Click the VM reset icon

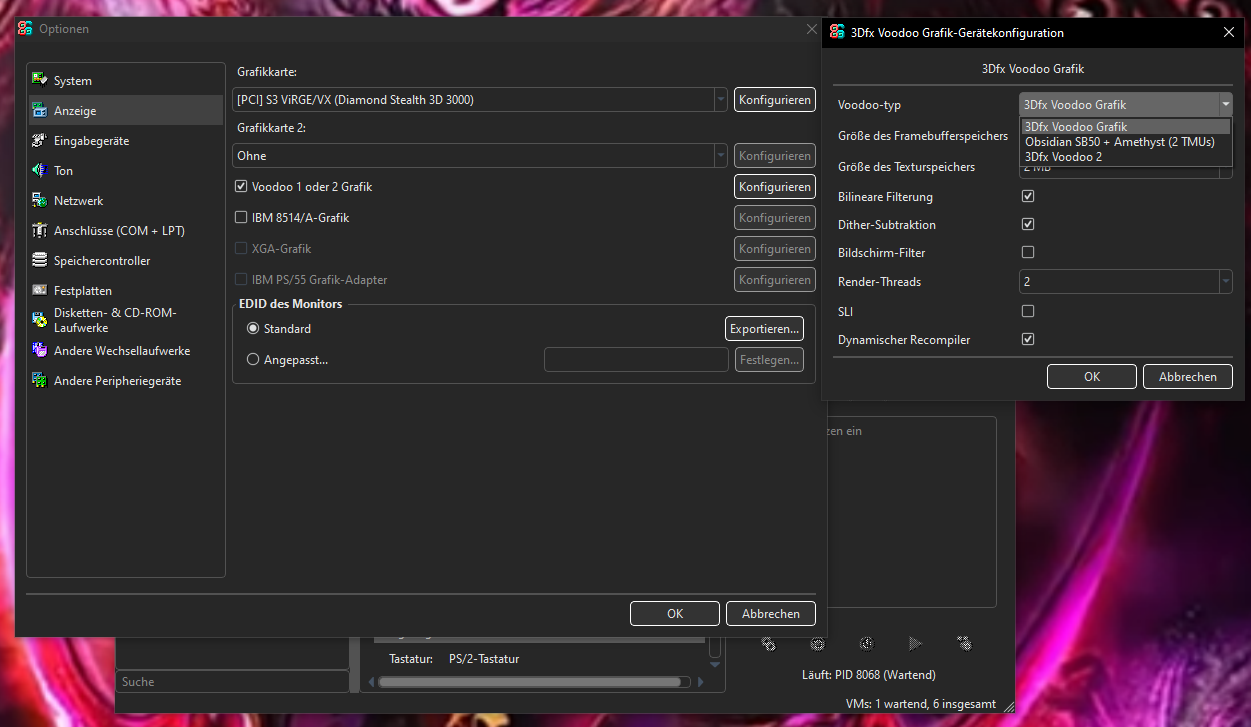[817, 643]
